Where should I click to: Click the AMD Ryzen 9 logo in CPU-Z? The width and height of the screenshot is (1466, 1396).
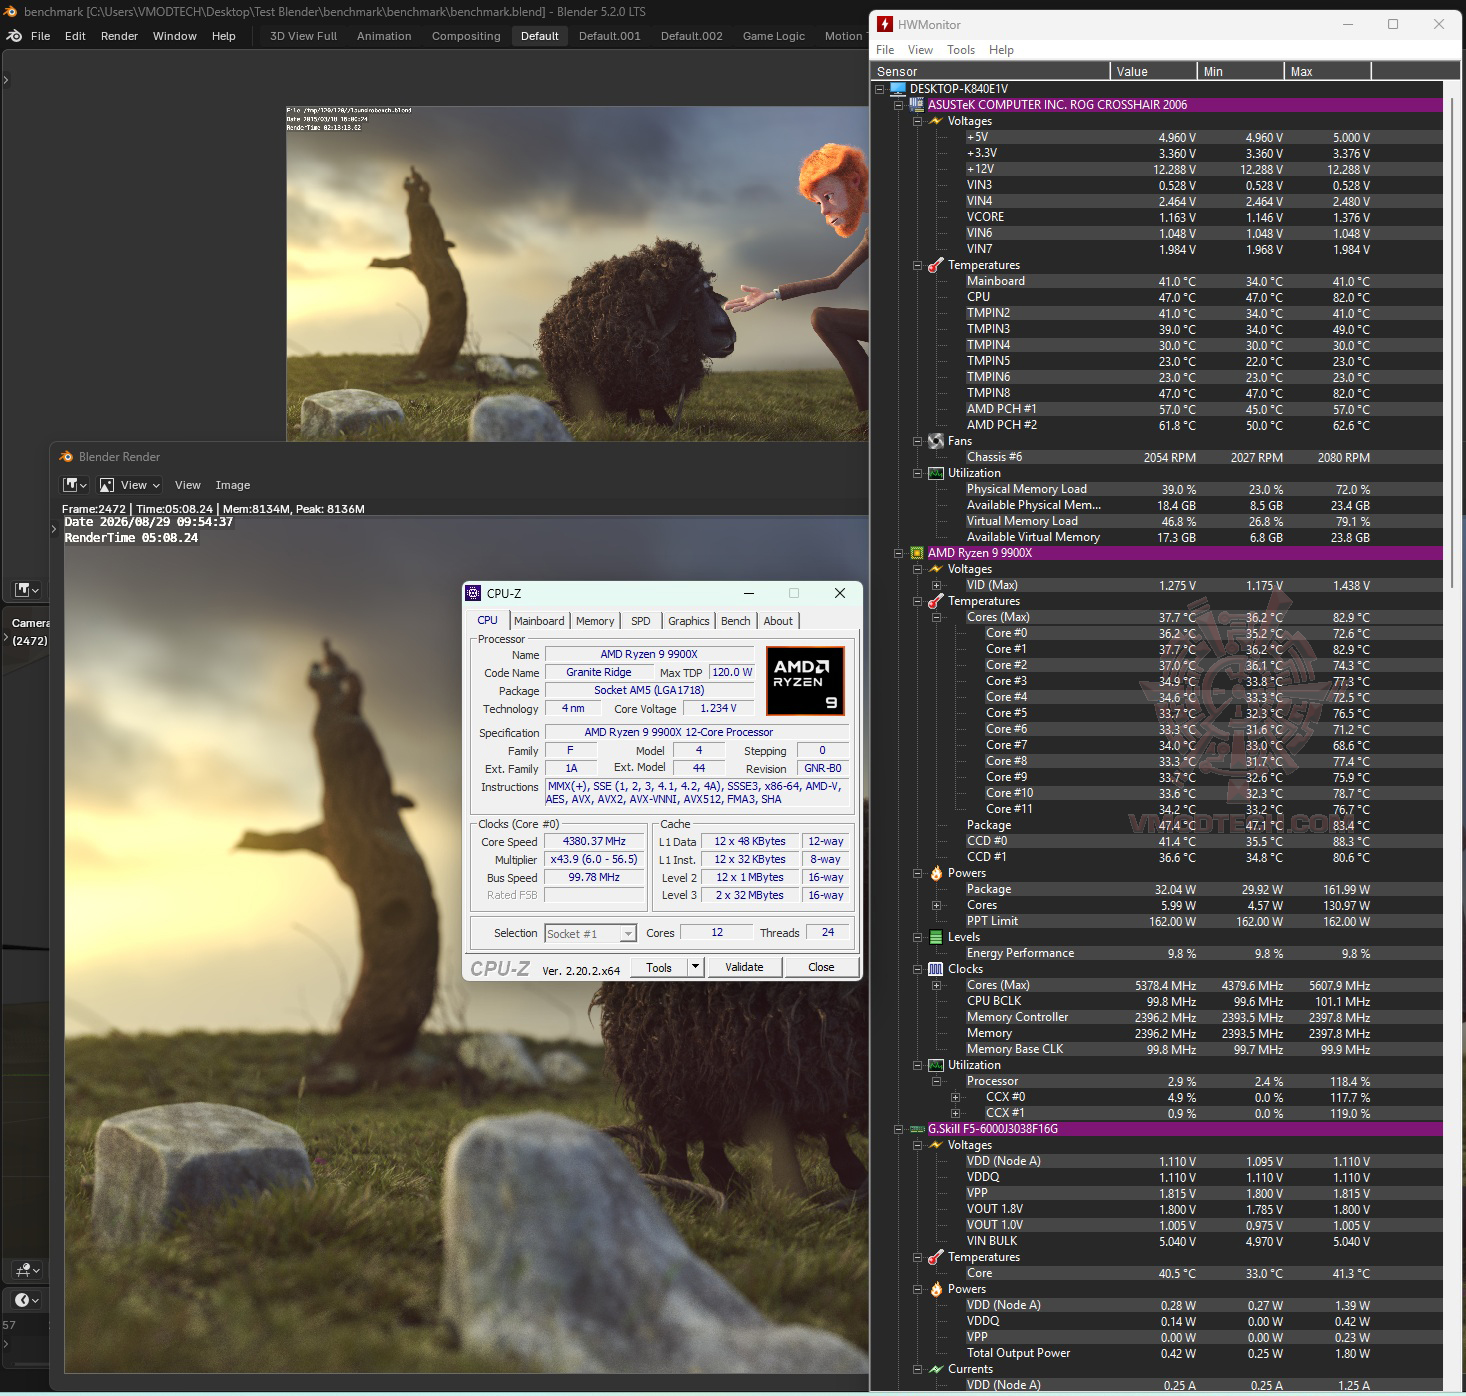coord(806,681)
